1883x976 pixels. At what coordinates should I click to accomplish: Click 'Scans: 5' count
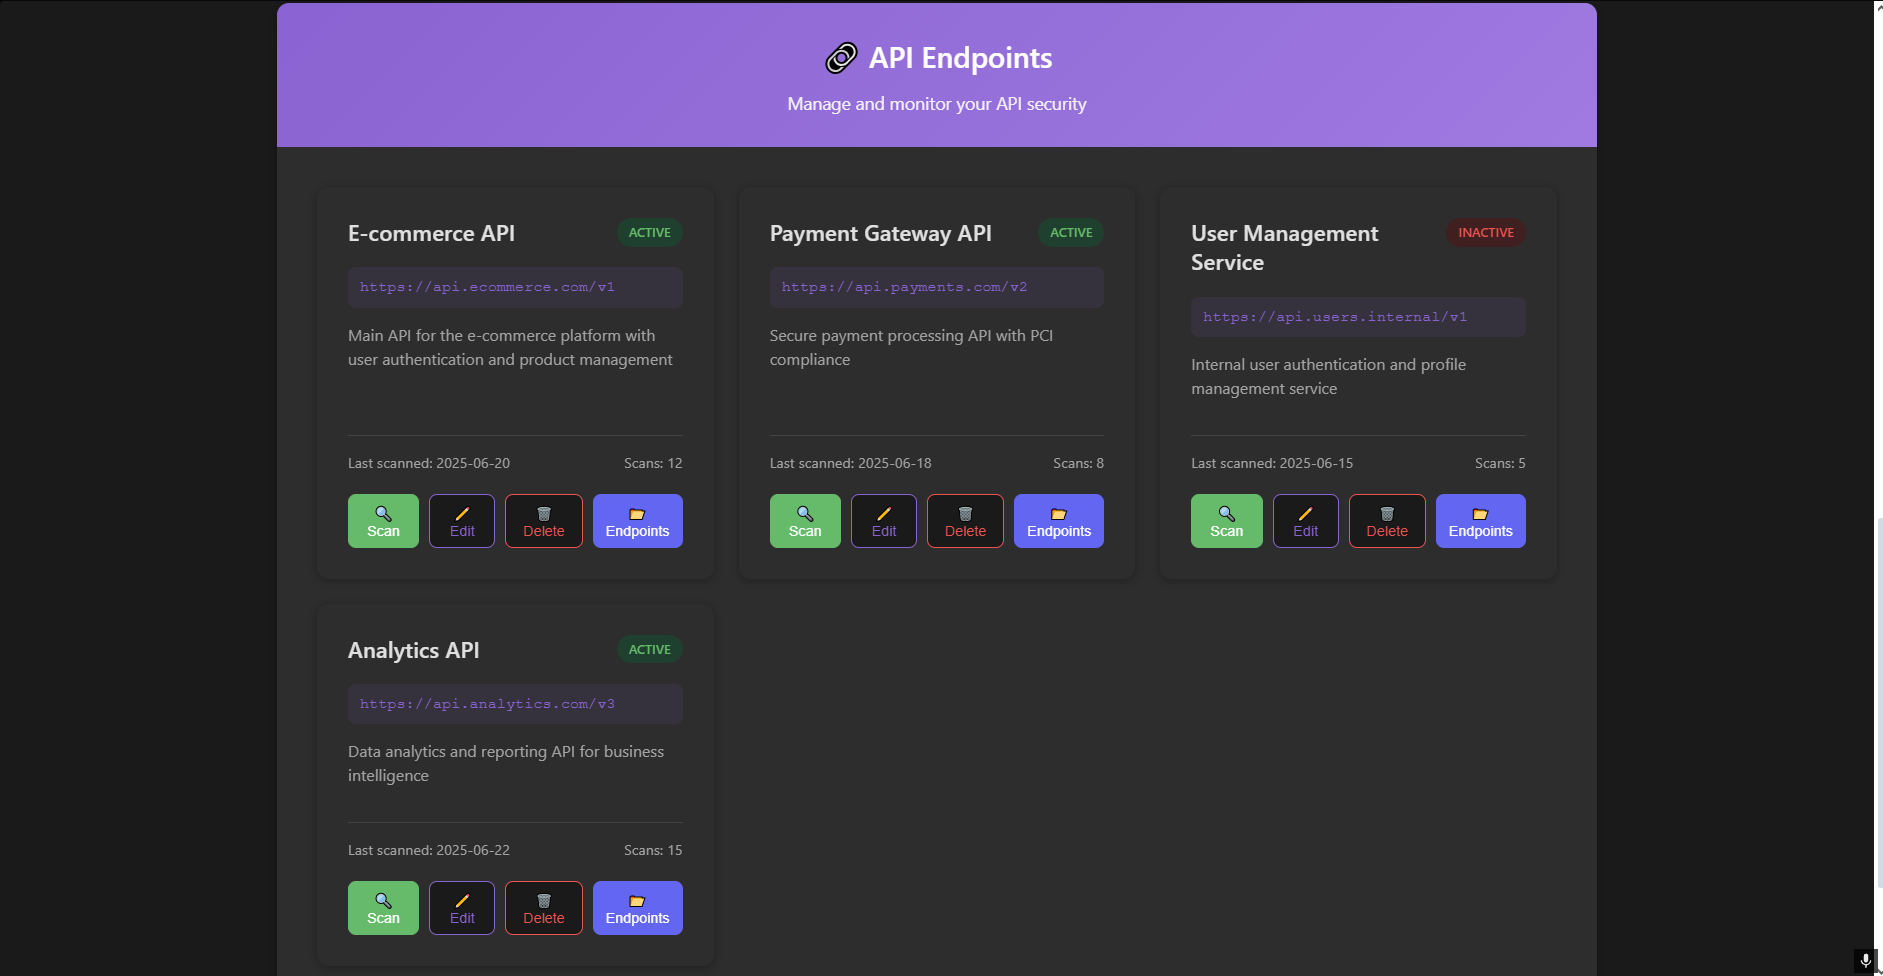click(x=1500, y=463)
